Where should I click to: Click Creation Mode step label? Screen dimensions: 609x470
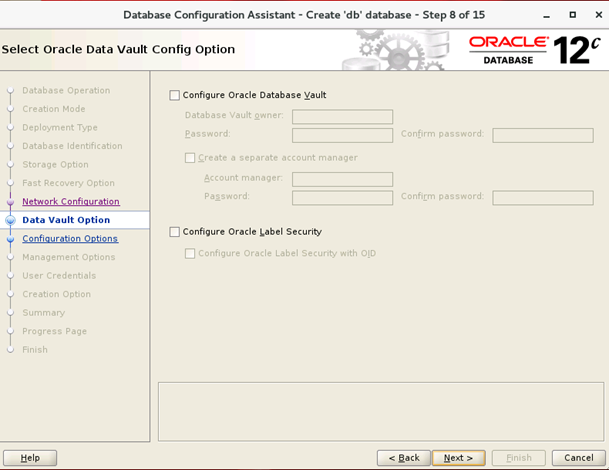(x=54, y=109)
